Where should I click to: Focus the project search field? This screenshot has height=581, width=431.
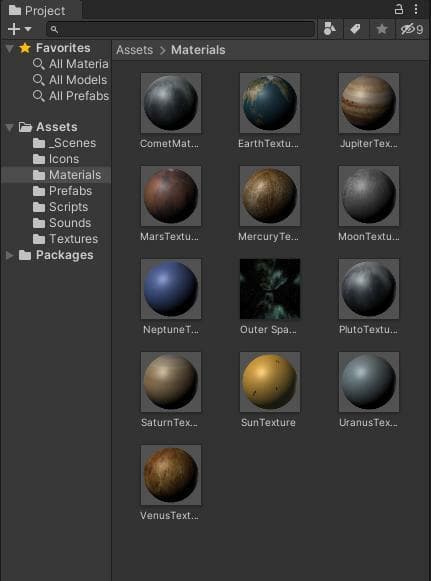pos(180,29)
